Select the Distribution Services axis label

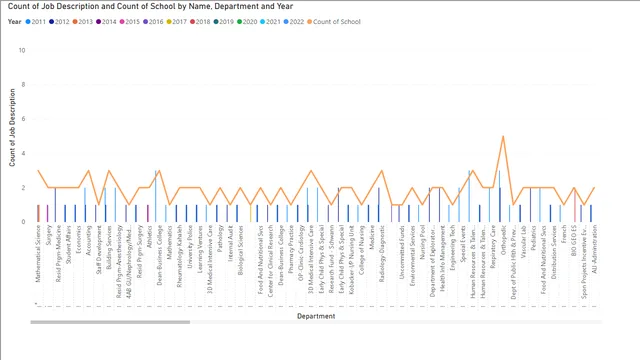[x=553, y=252]
